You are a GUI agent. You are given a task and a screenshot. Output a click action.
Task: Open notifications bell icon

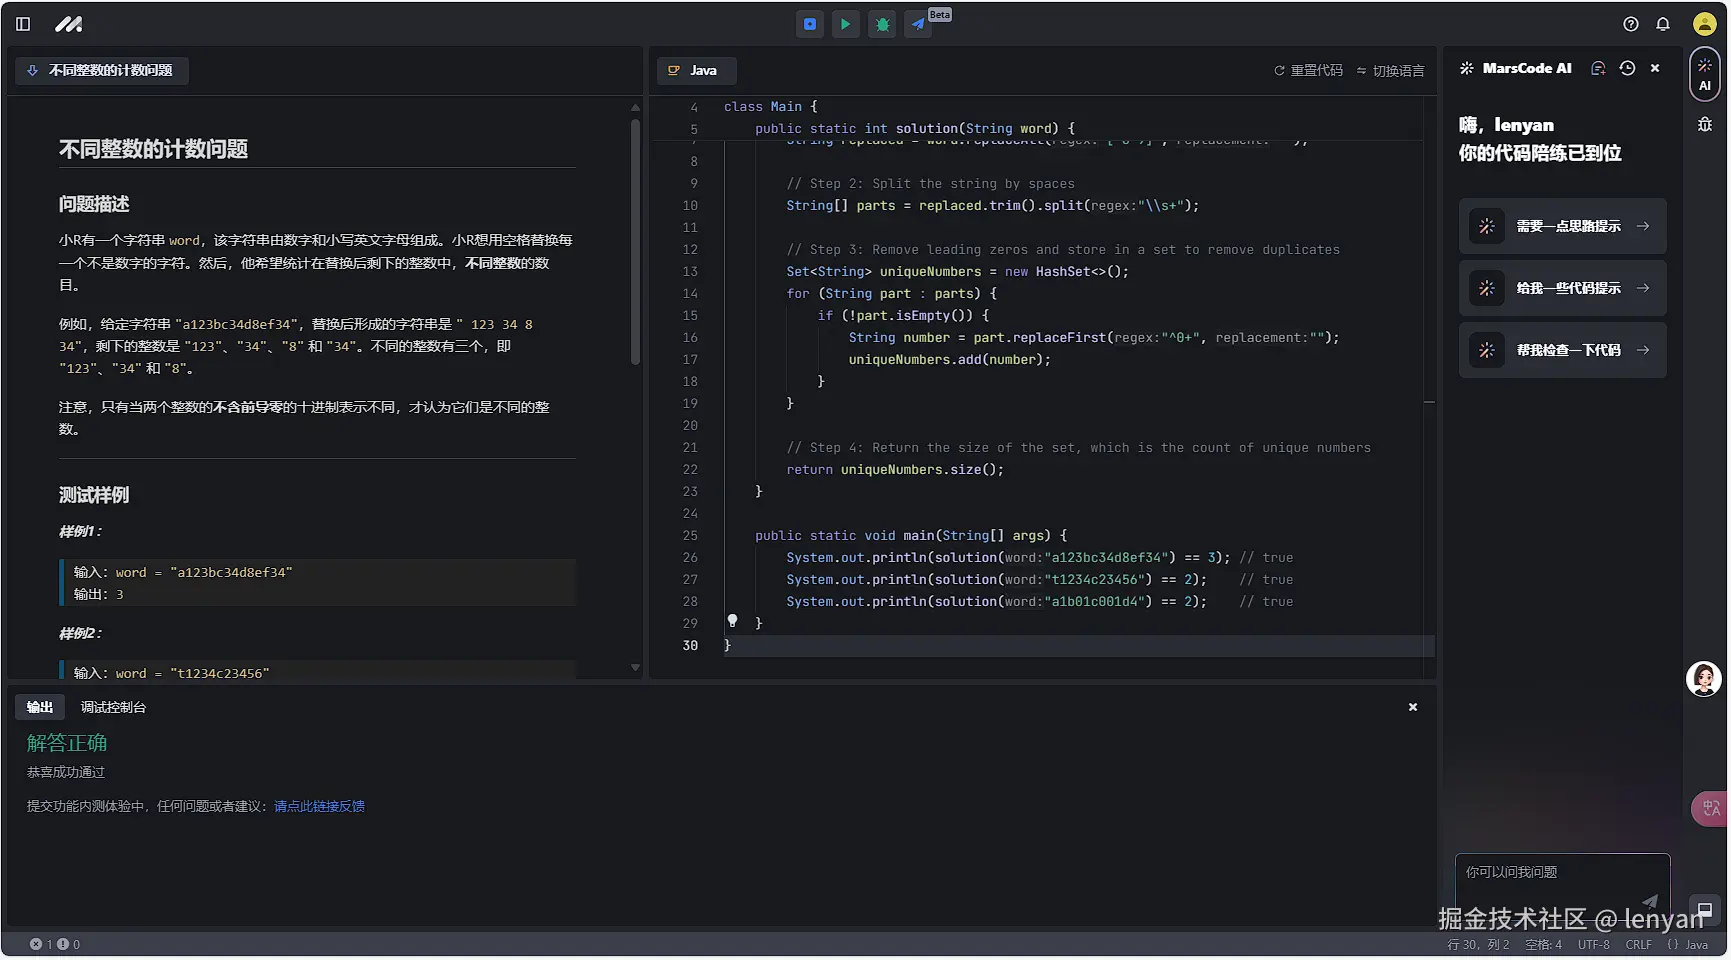(1663, 24)
